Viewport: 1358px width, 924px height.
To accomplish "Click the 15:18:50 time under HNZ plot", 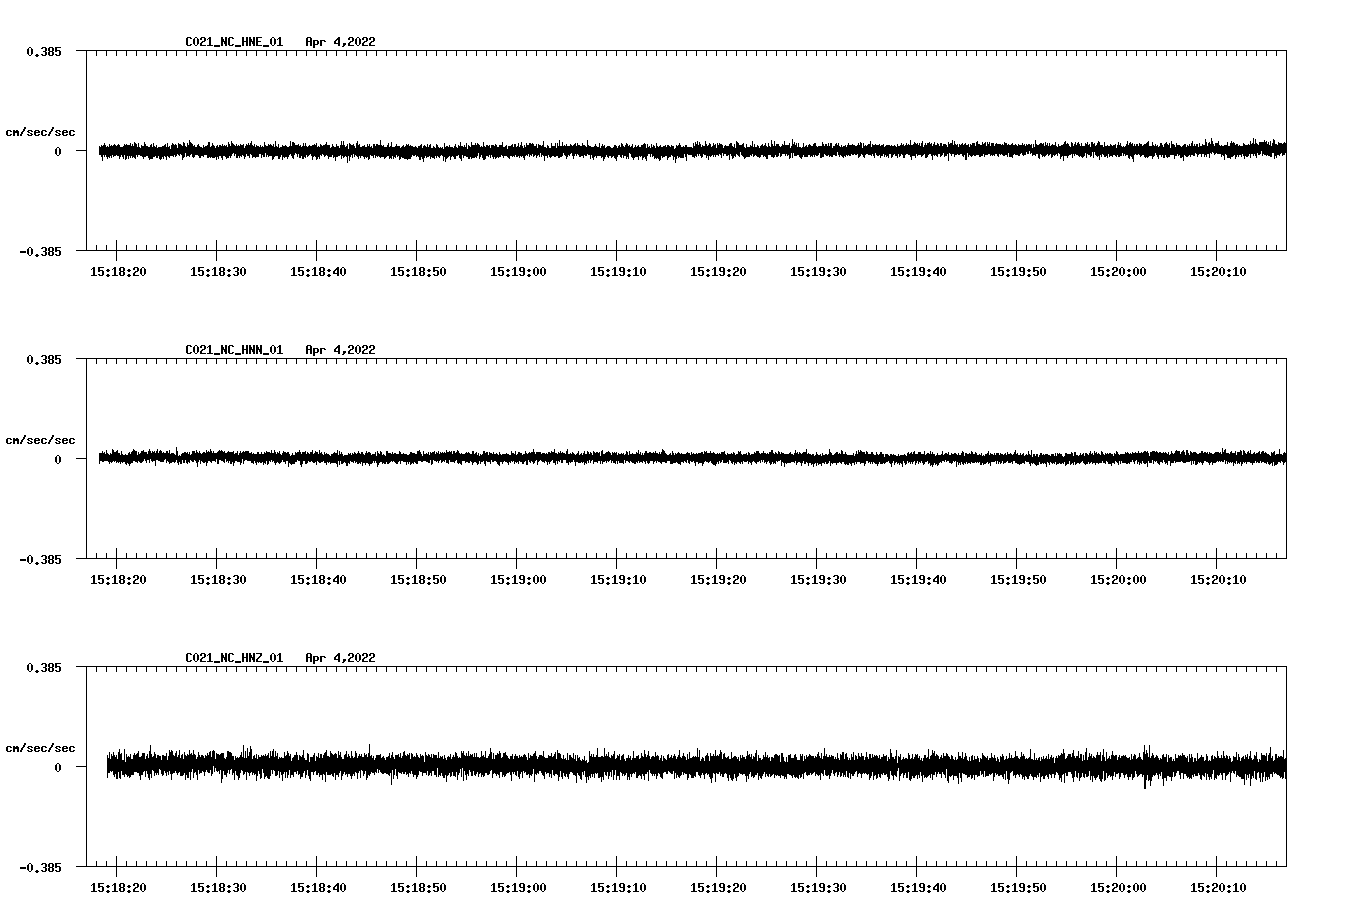I will (418, 888).
